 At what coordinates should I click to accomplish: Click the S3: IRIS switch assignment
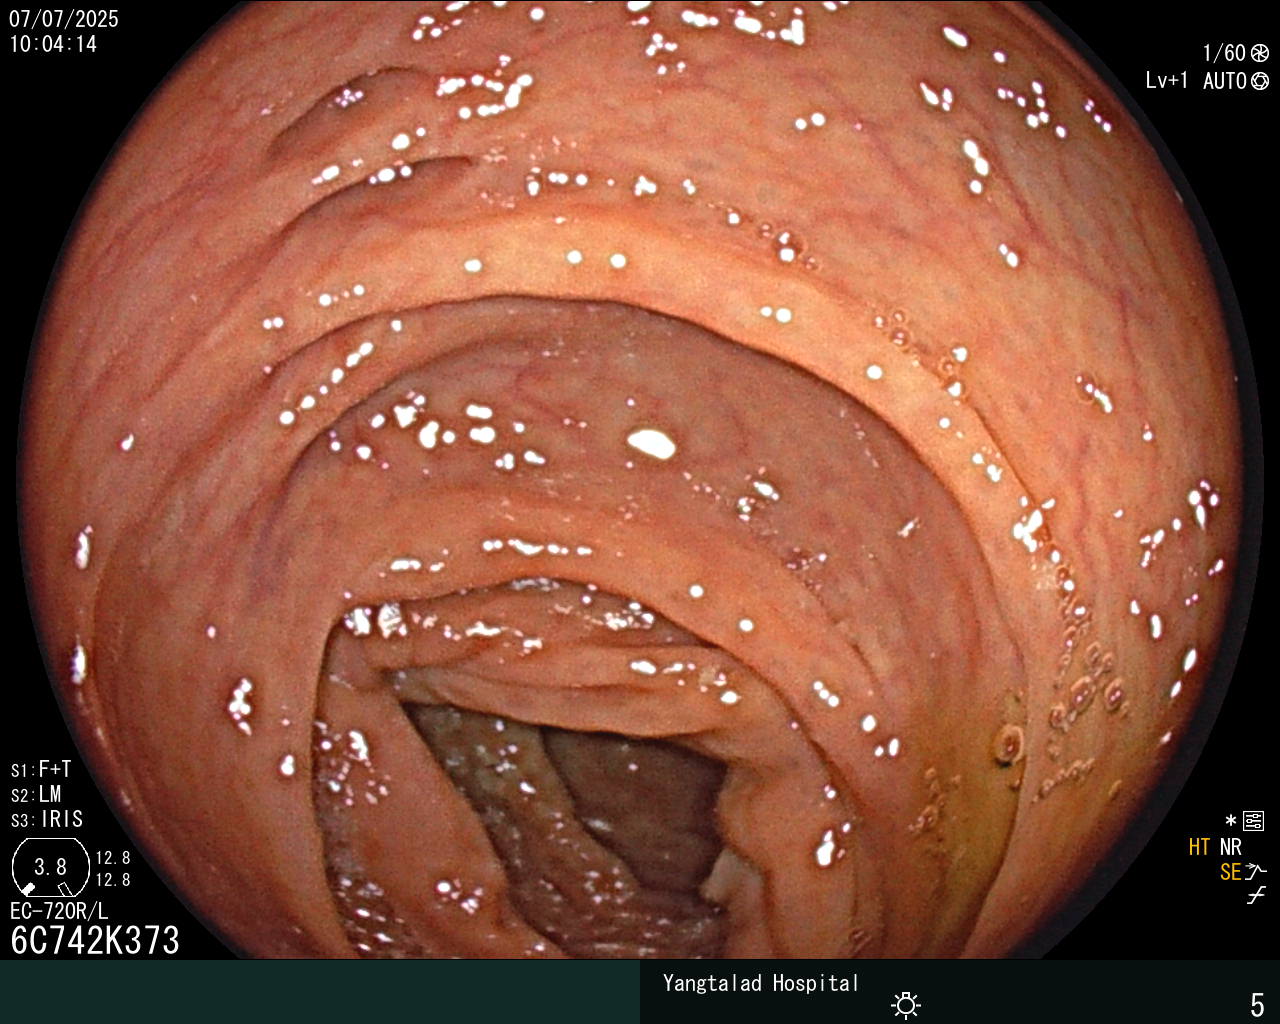(47, 819)
